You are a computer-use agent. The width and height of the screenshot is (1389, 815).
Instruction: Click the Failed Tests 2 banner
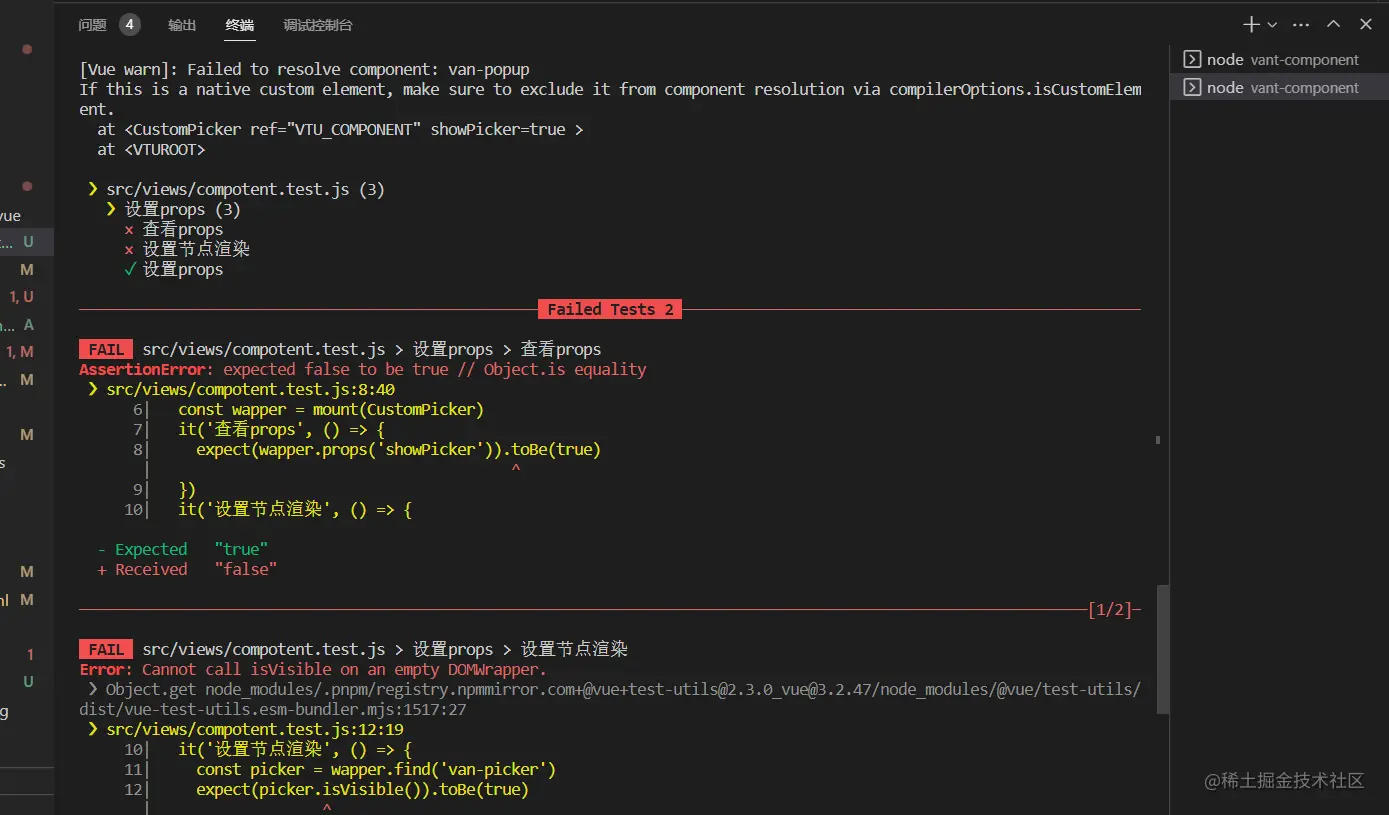pyautogui.click(x=610, y=309)
